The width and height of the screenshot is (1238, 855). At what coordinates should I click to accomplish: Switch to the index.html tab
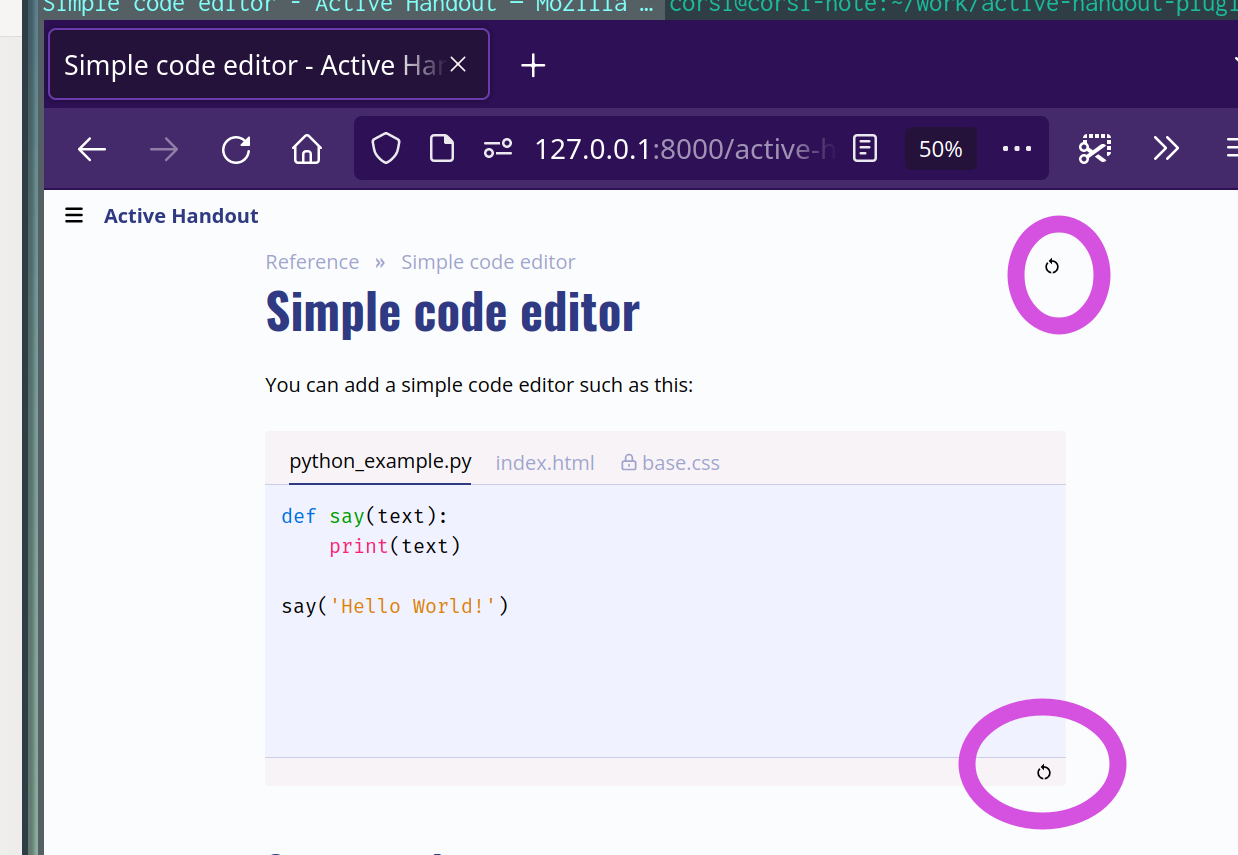click(x=545, y=462)
